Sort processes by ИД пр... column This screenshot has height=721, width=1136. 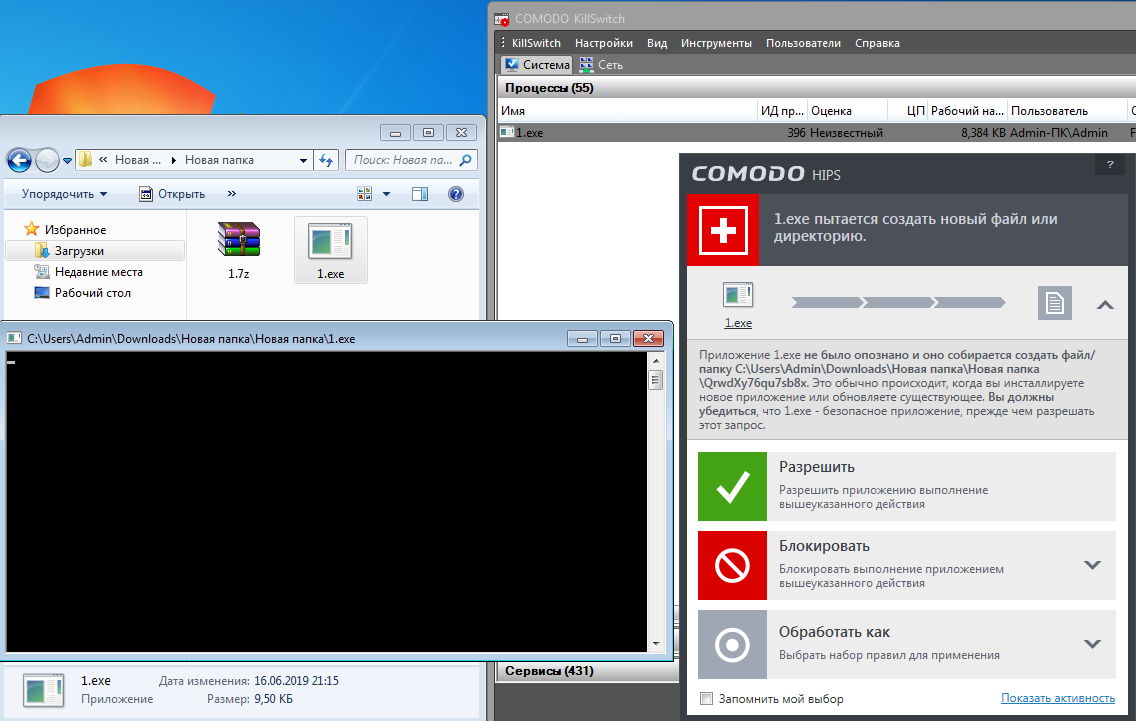pos(782,111)
